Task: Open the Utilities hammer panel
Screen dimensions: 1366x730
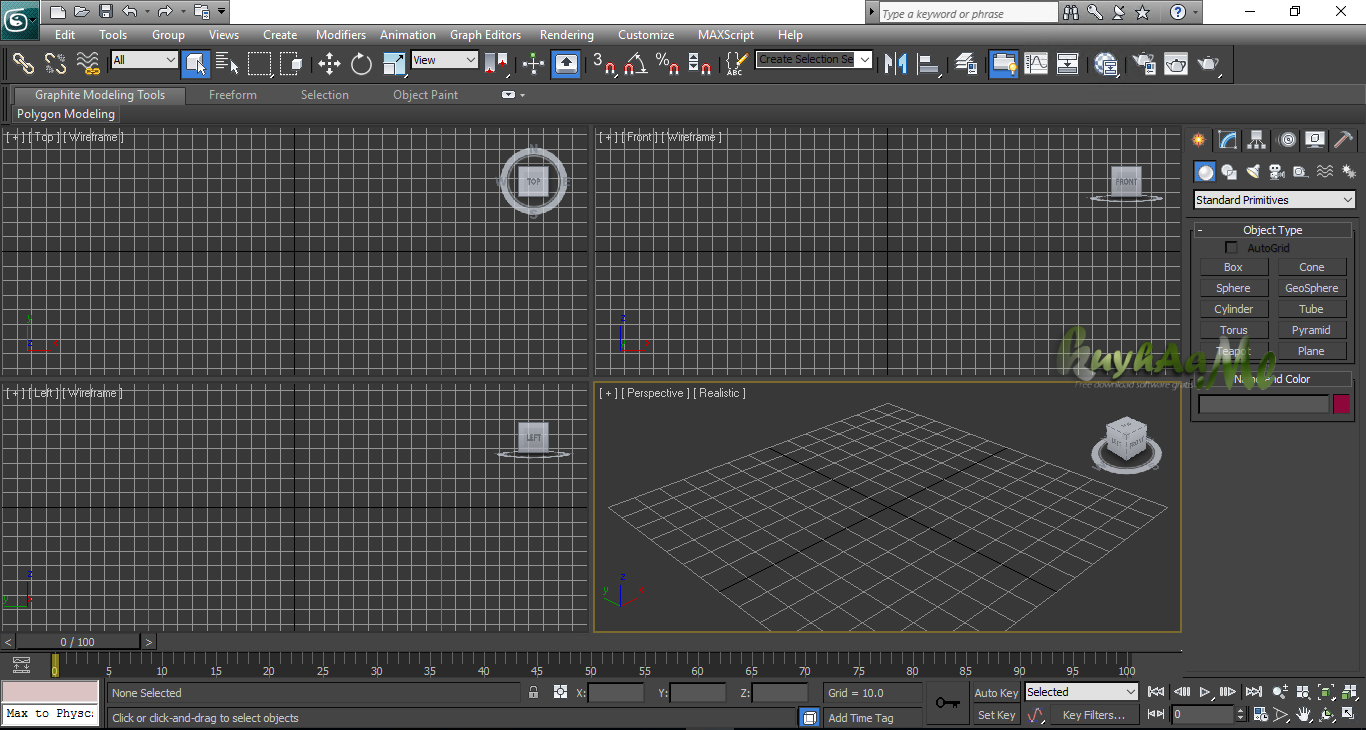Action: (1343, 140)
